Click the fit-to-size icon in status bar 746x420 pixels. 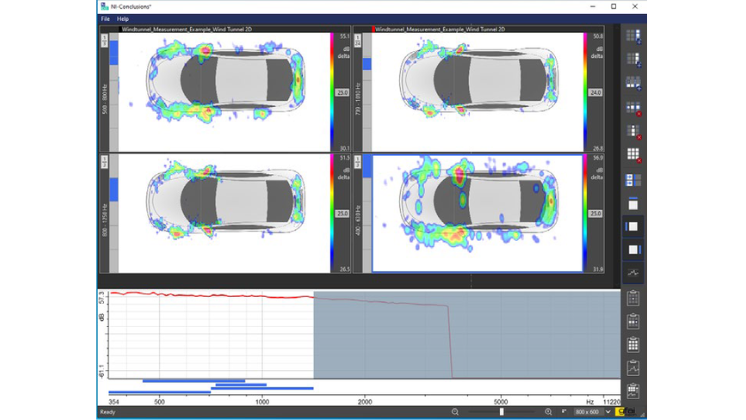[564, 412]
